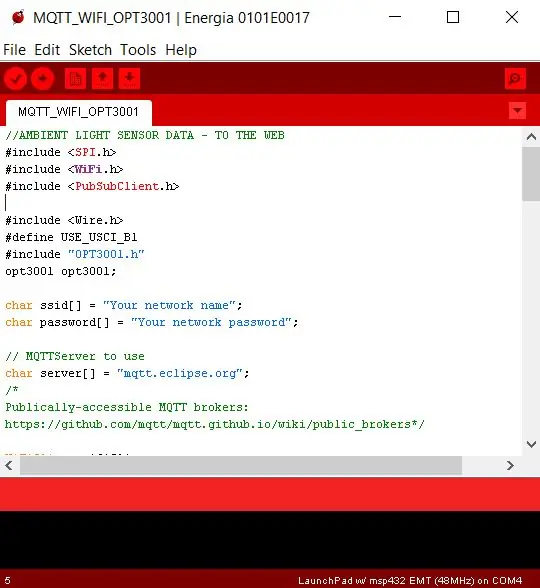Click the LaunchPad msp432 board status text

click(410, 580)
